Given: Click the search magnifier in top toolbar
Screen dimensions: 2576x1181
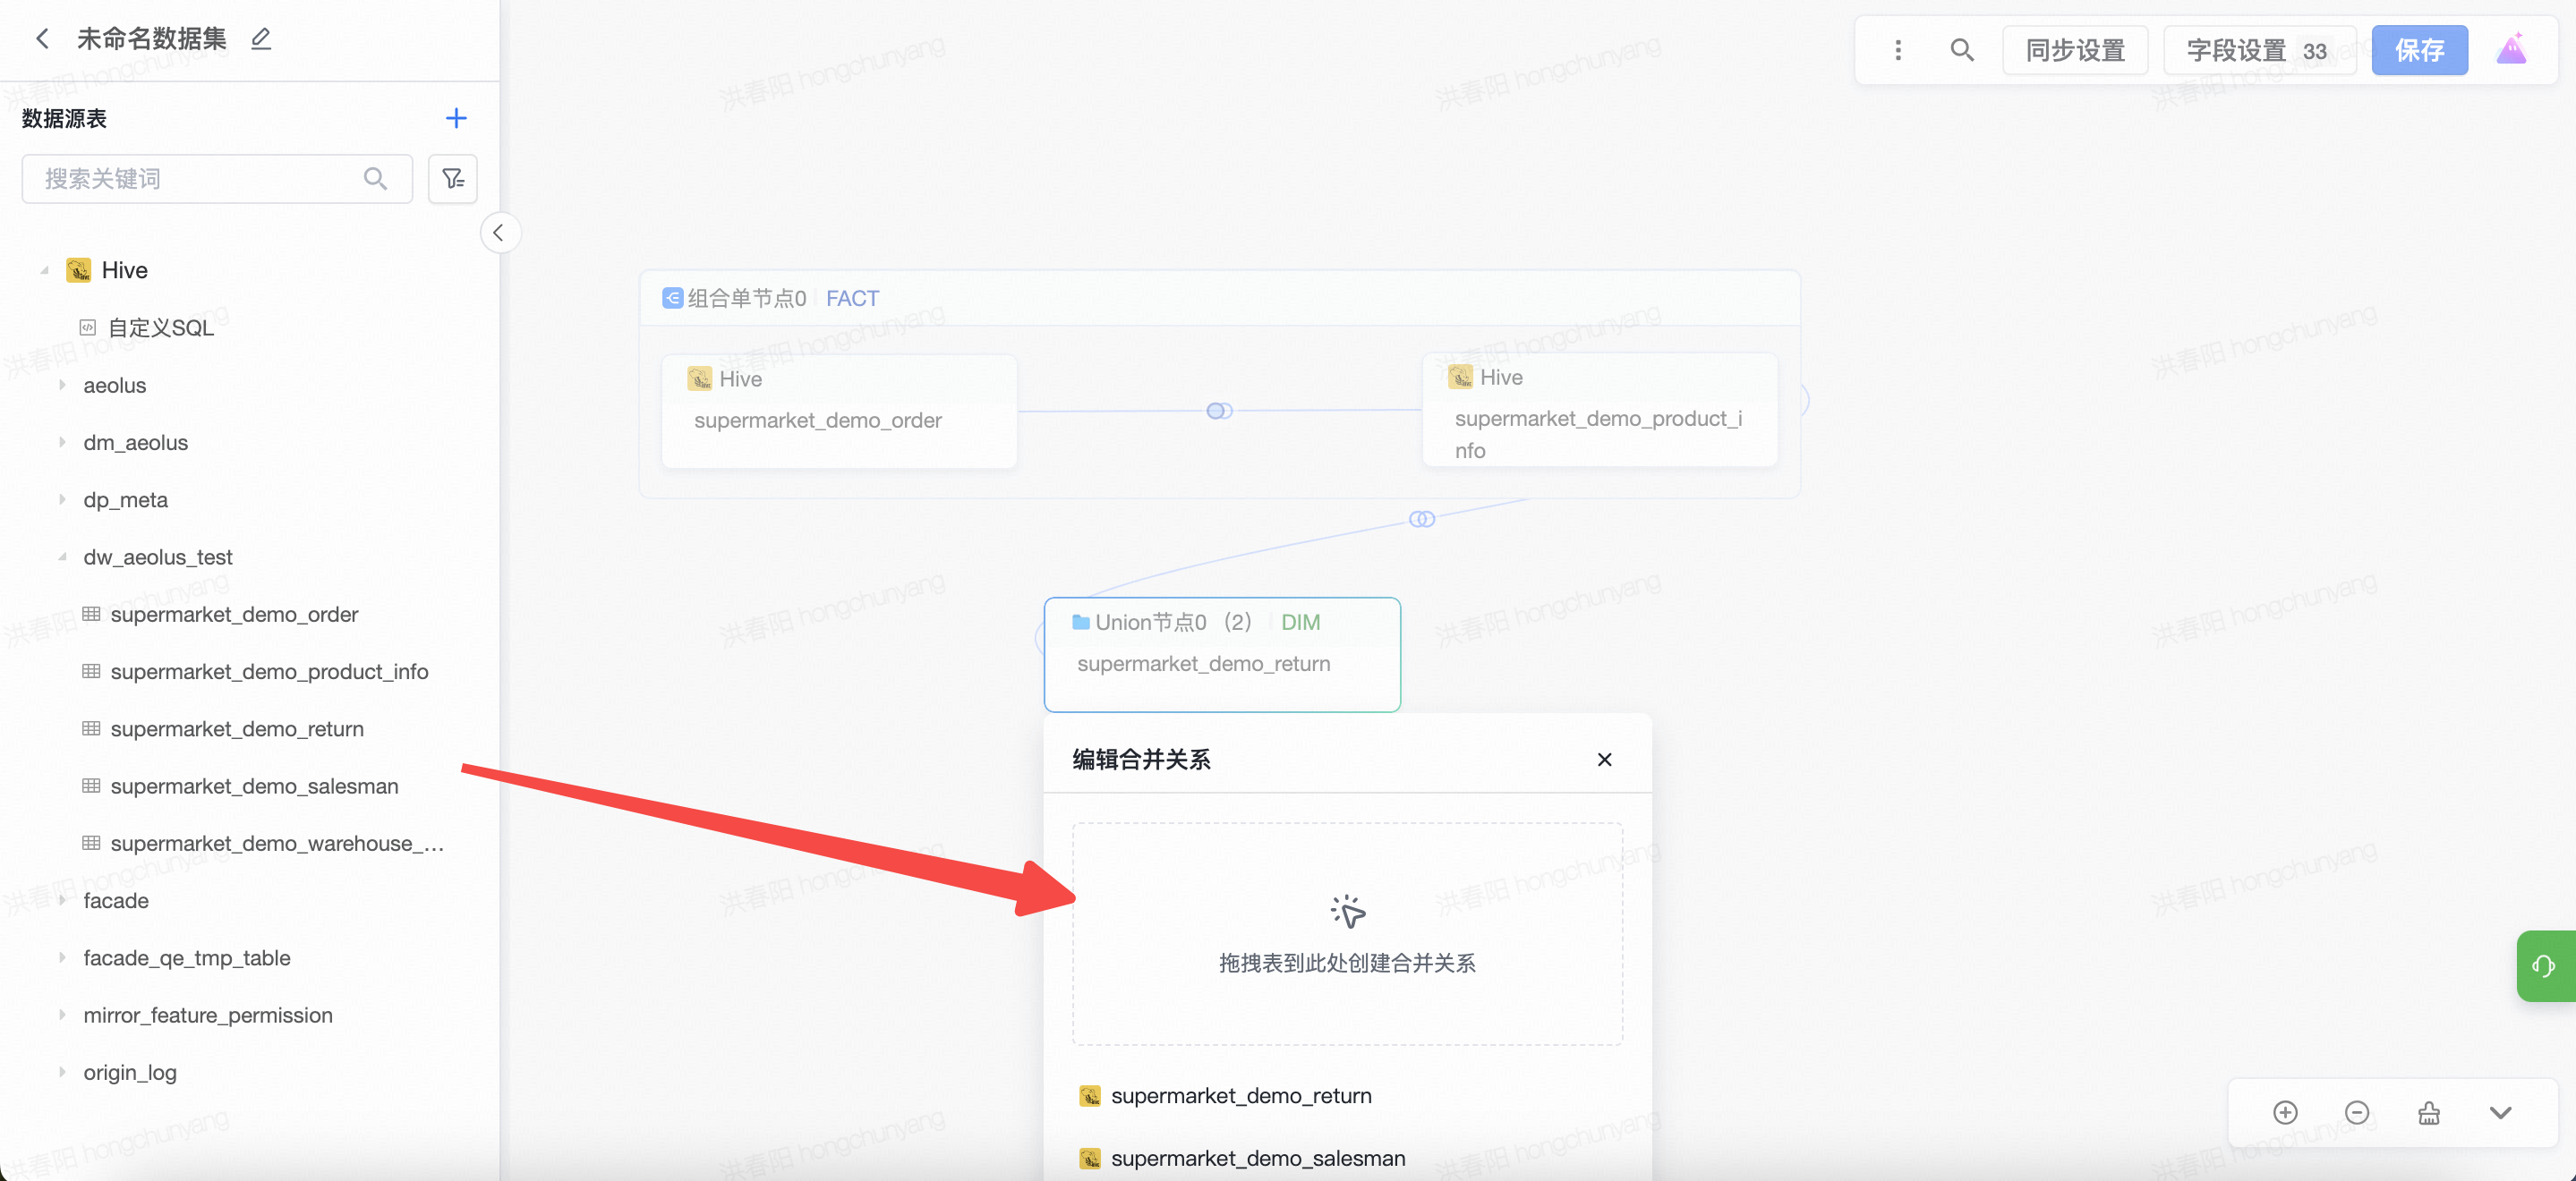Looking at the screenshot, I should pyautogui.click(x=1962, y=50).
